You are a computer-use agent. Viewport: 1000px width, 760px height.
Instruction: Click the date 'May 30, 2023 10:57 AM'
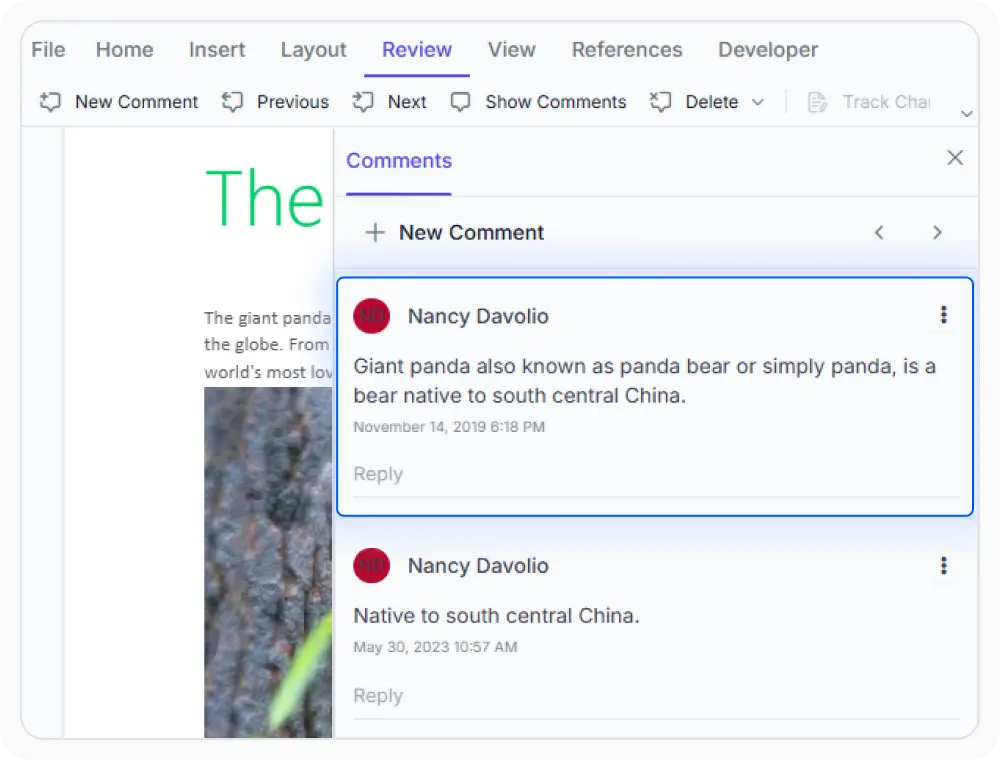click(435, 647)
